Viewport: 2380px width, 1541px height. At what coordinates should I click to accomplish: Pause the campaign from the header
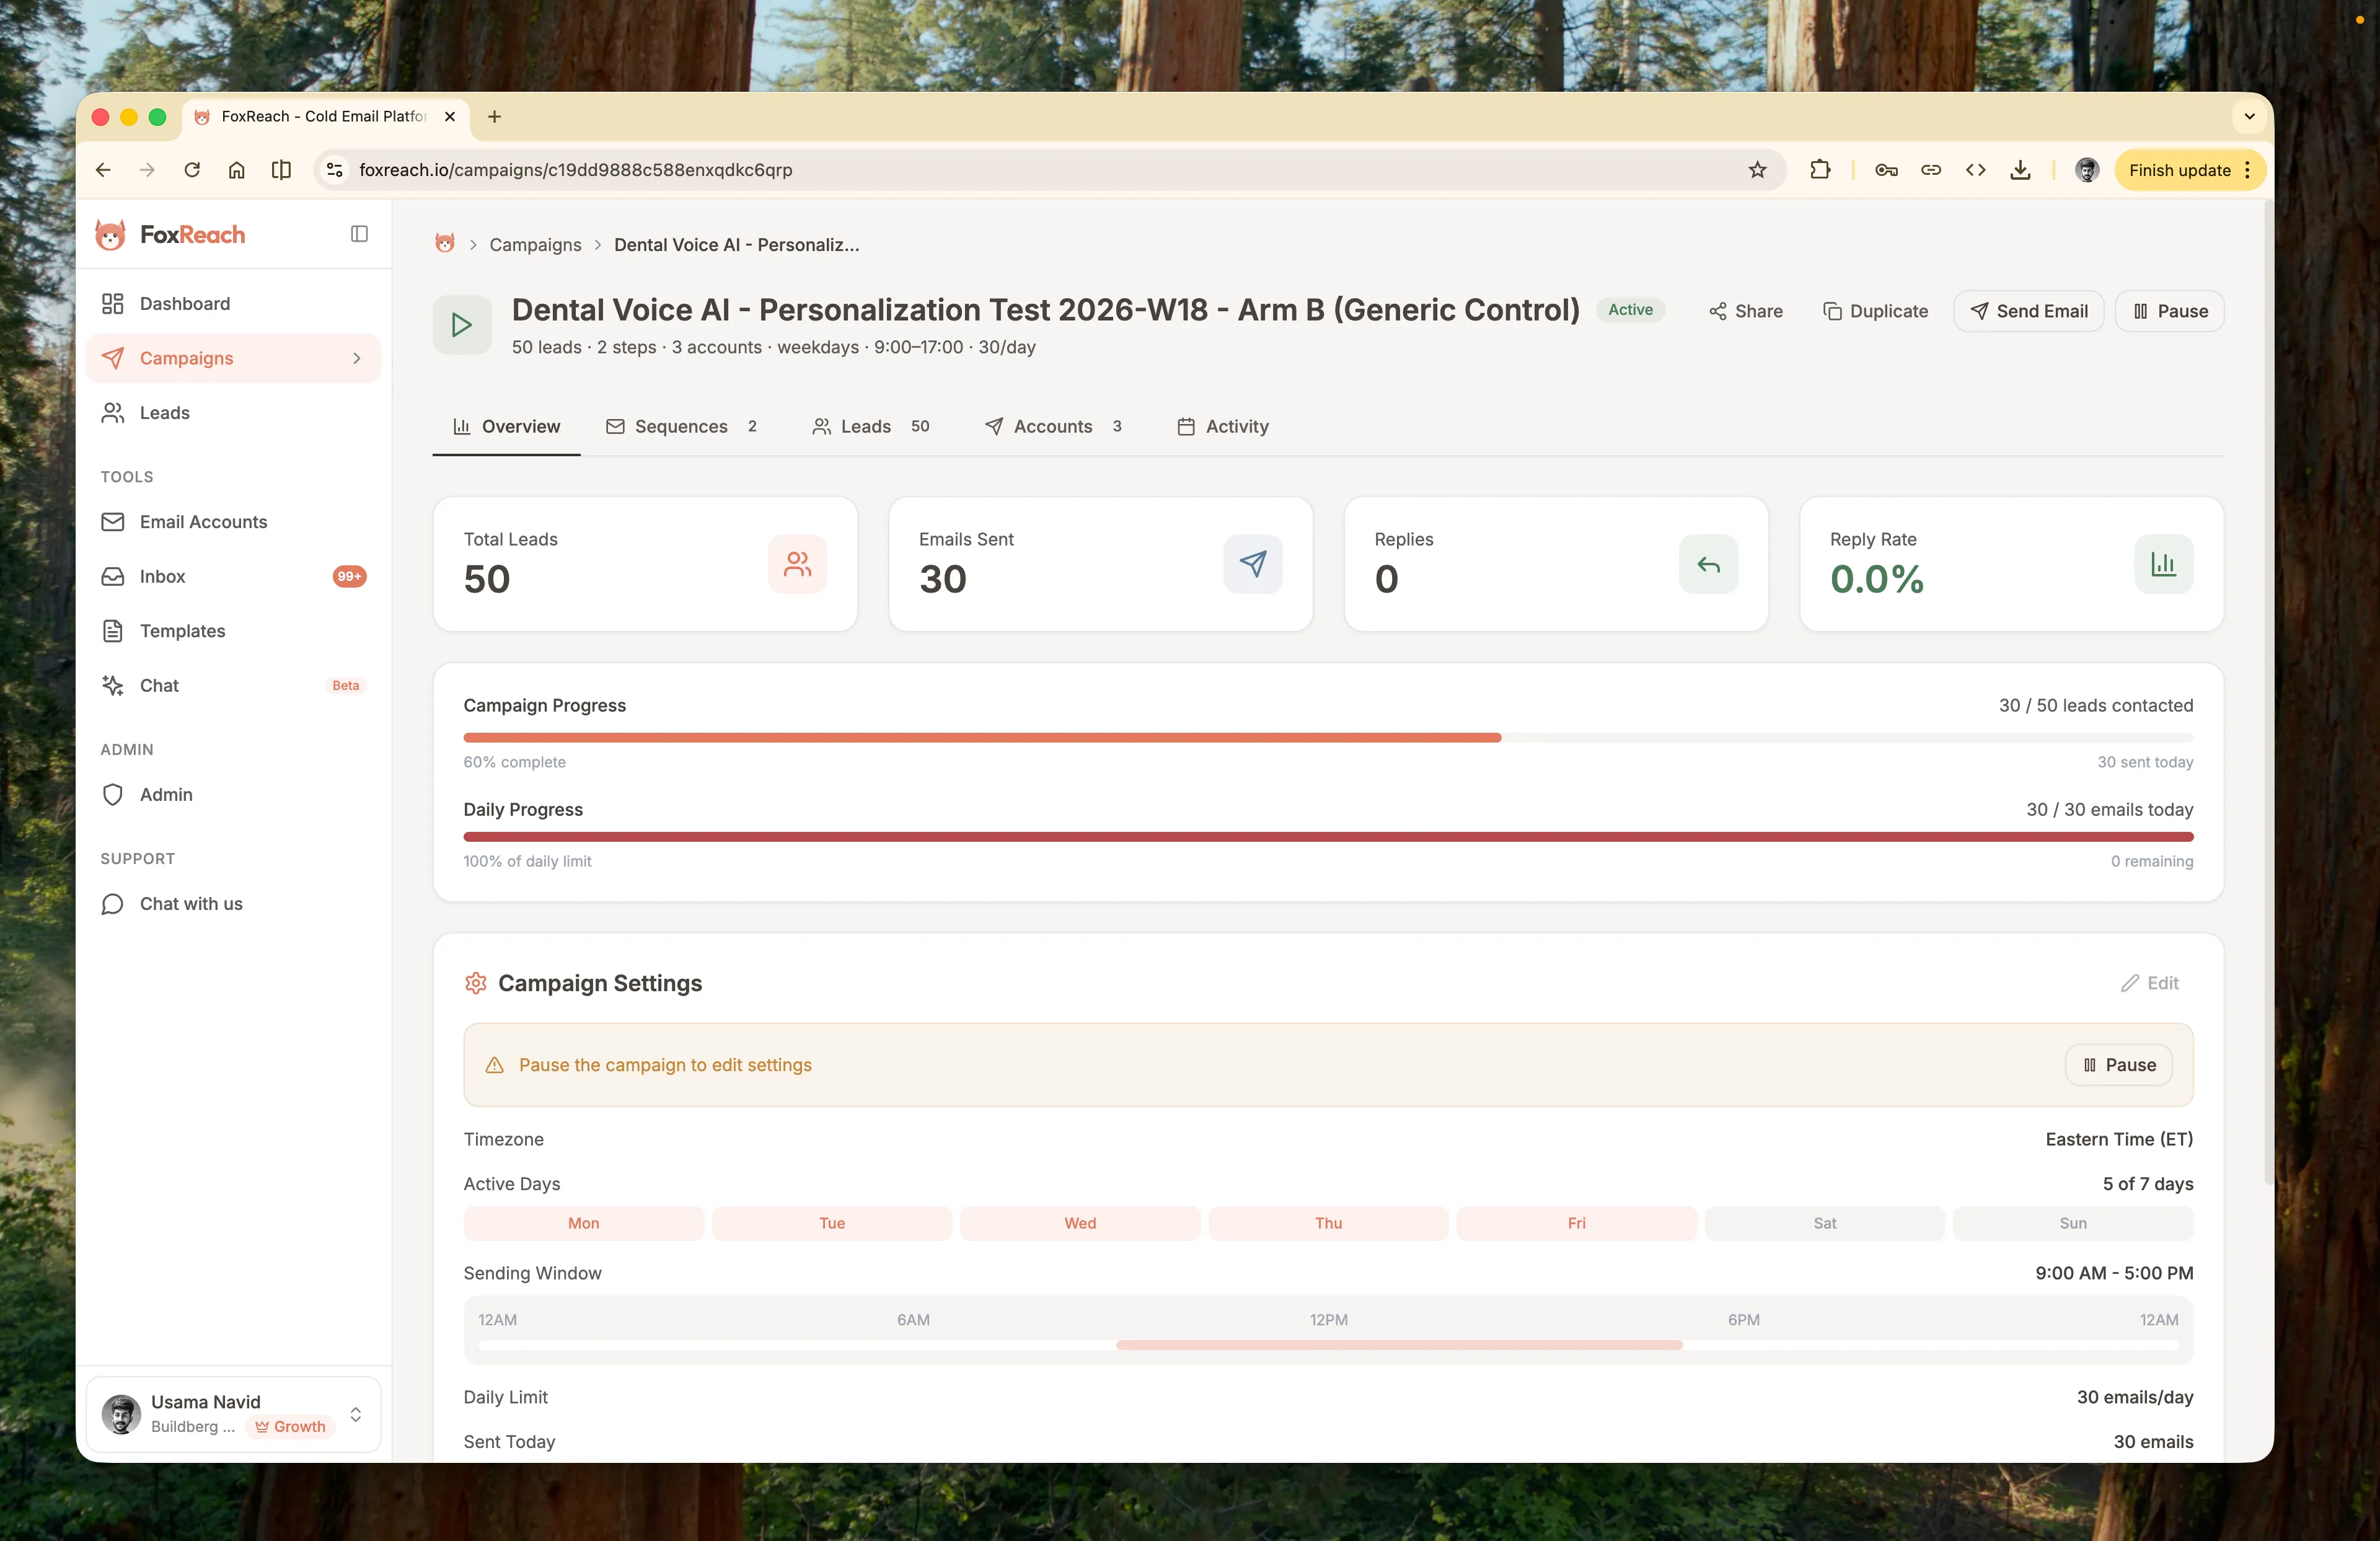click(x=2169, y=311)
